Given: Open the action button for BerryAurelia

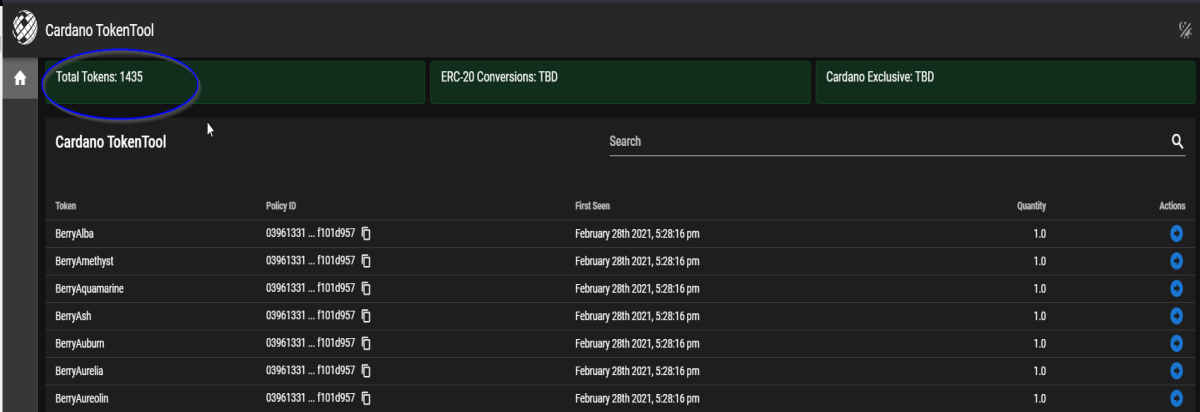Looking at the screenshot, I should point(1177,371).
